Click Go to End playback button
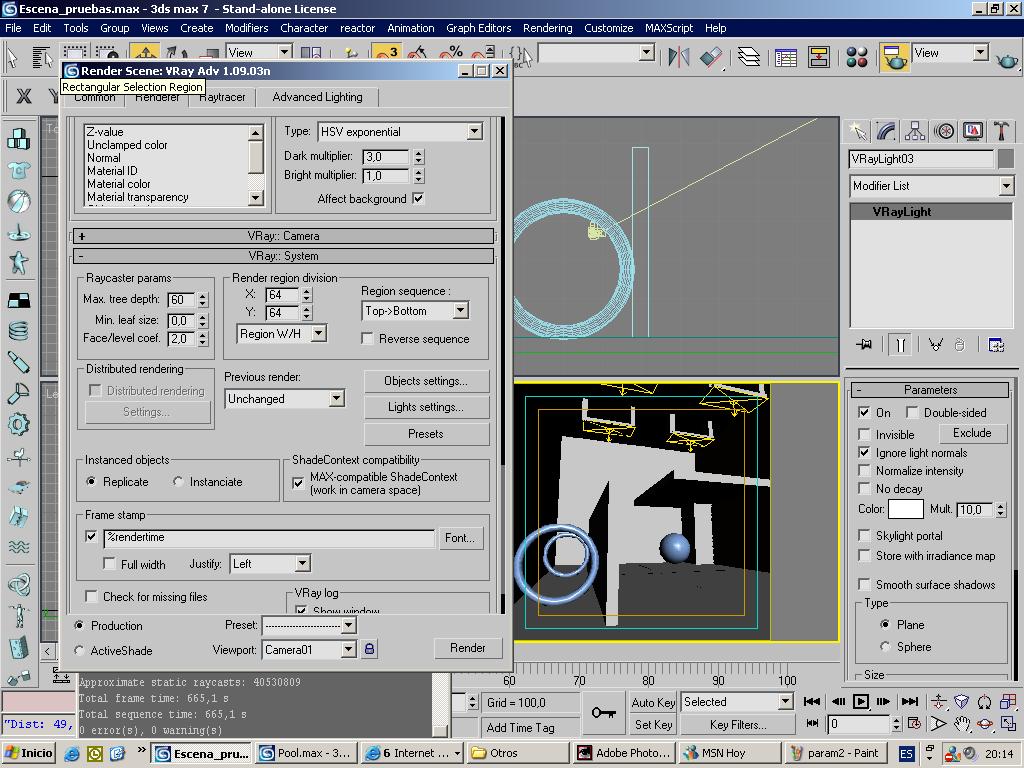Screen dimensions: 1024x768 tap(910, 701)
